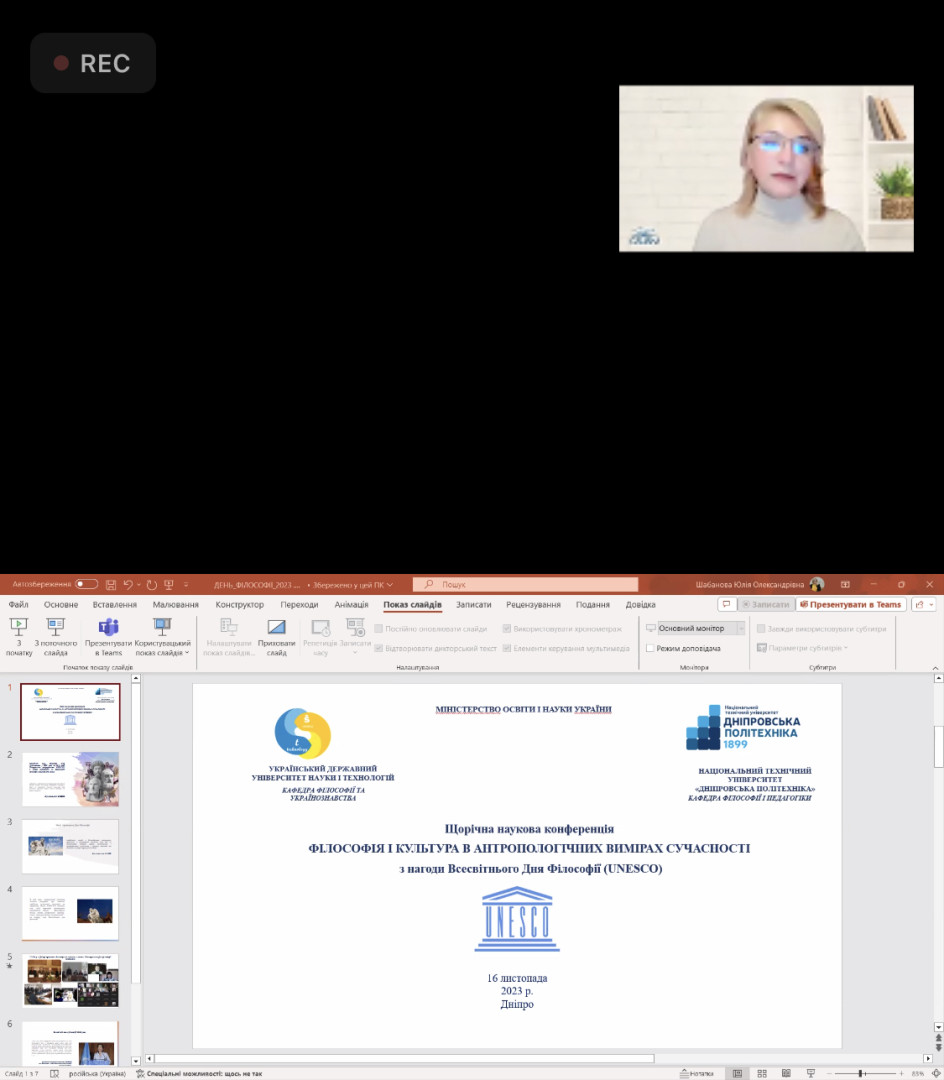
Task: Click the zoom percentage 85%
Action: coord(917,1073)
